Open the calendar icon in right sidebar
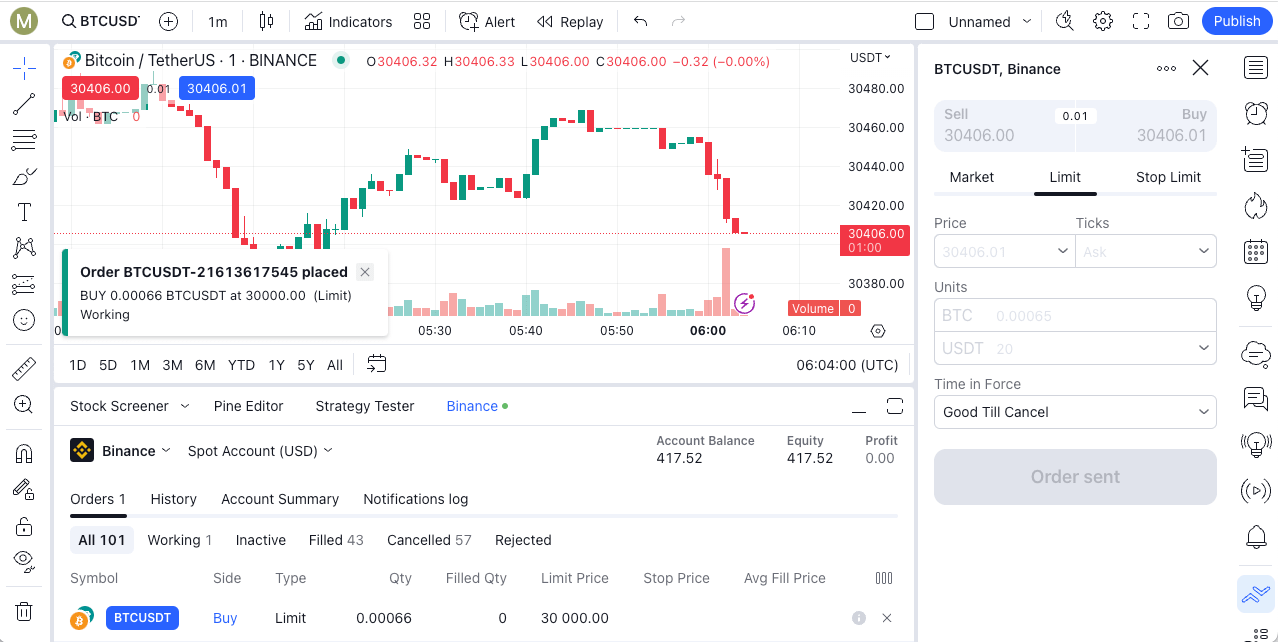The height and width of the screenshot is (642, 1278). click(x=1256, y=251)
